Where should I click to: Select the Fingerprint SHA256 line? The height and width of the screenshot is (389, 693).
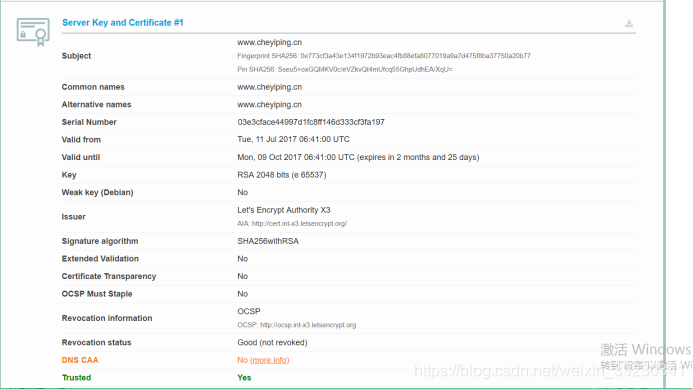384,56
